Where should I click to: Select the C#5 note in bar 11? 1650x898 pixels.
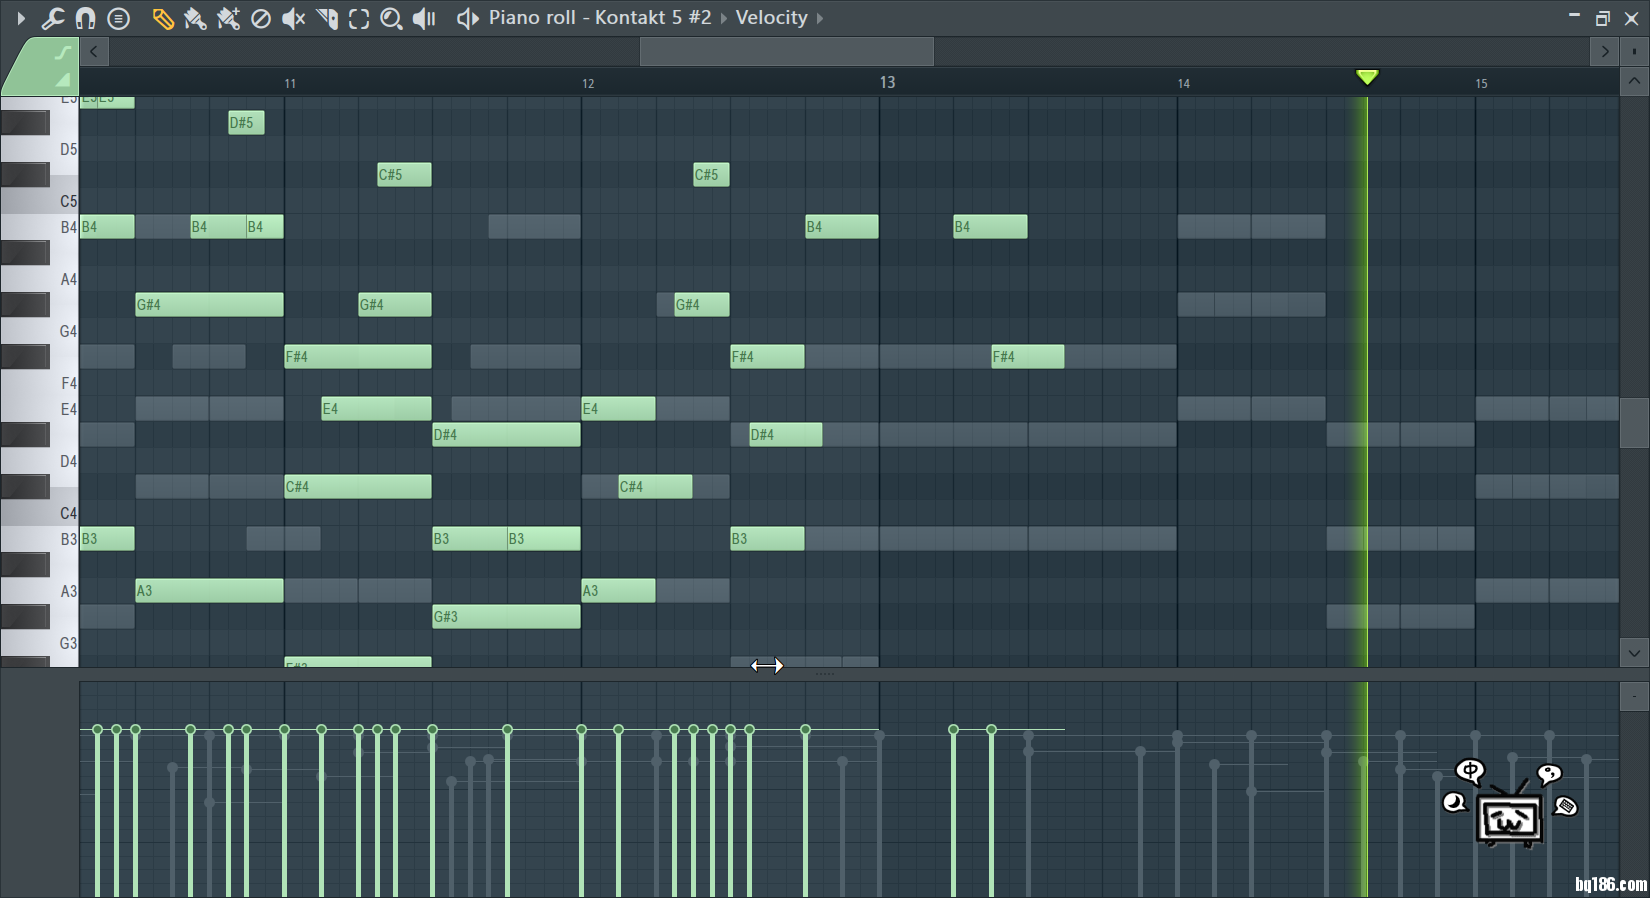pos(404,175)
